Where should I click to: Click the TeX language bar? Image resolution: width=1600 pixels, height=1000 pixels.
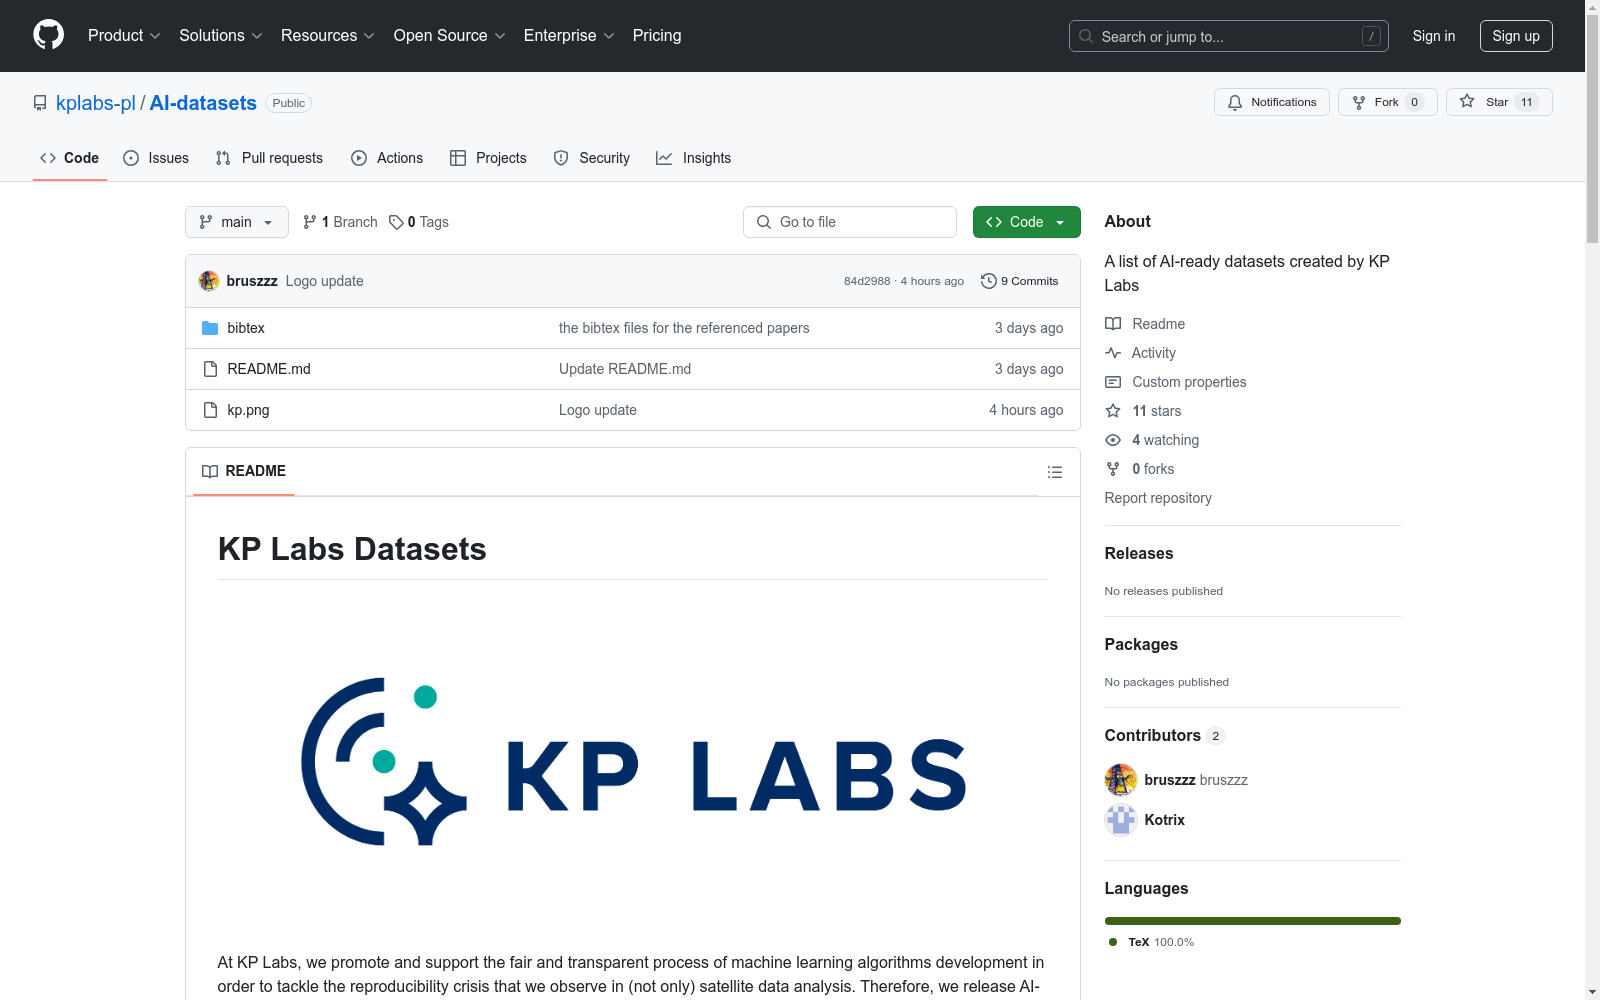click(1253, 921)
